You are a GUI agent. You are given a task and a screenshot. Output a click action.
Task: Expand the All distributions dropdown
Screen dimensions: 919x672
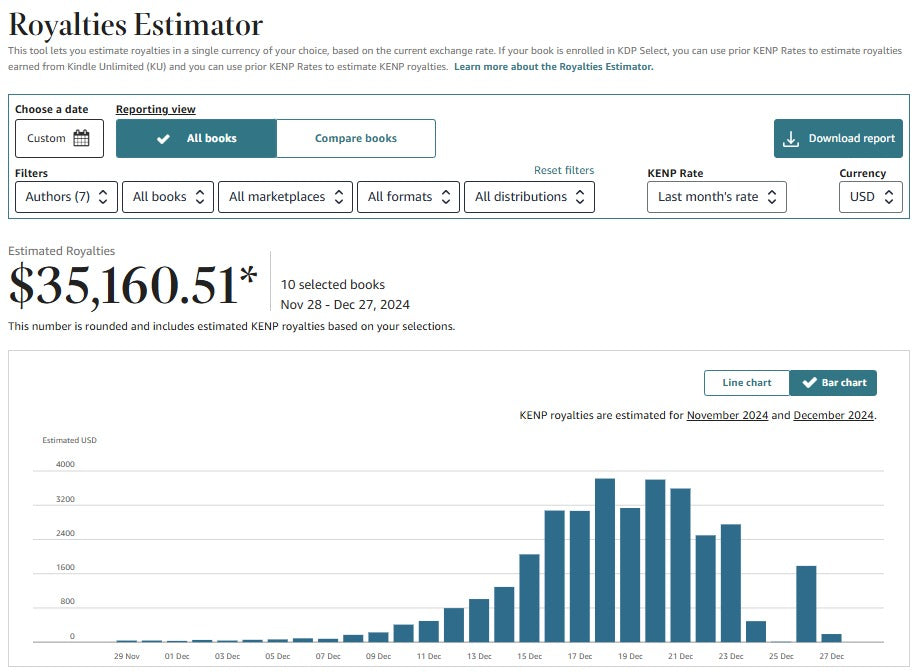529,197
